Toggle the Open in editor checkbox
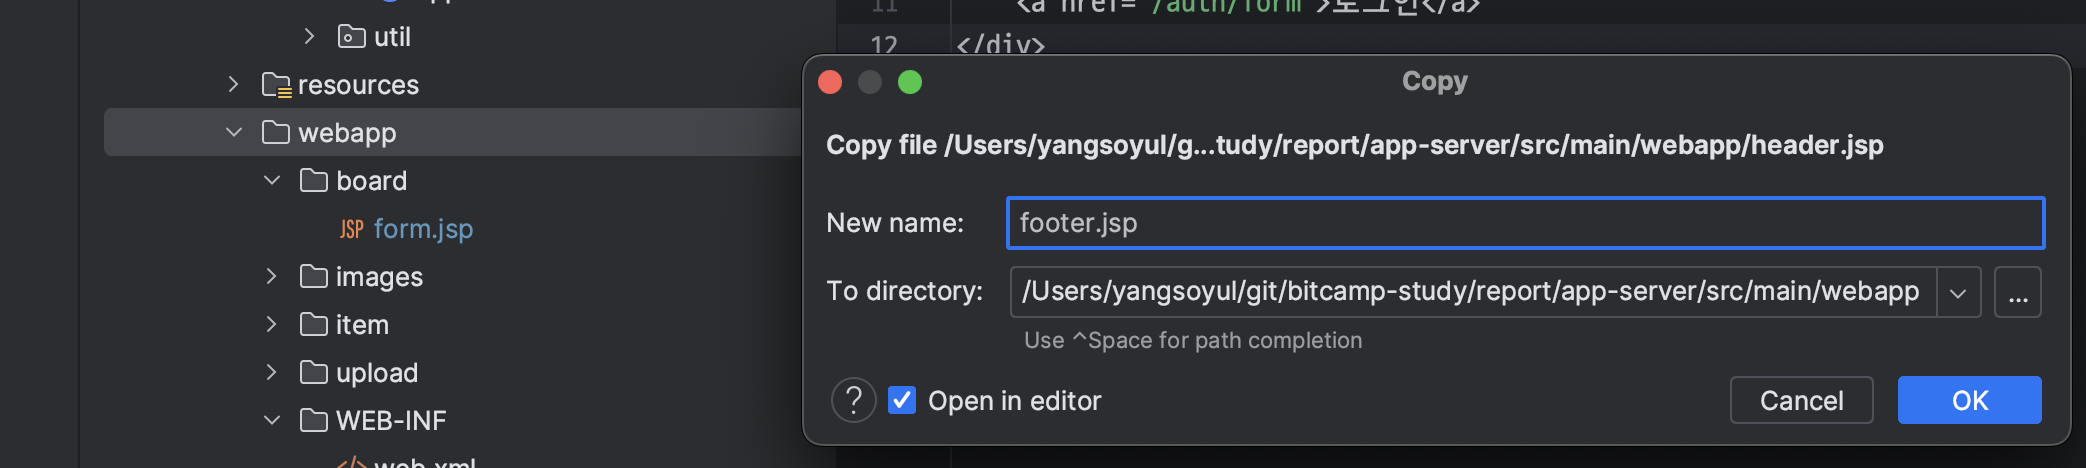The image size is (2086, 468). 902,400
